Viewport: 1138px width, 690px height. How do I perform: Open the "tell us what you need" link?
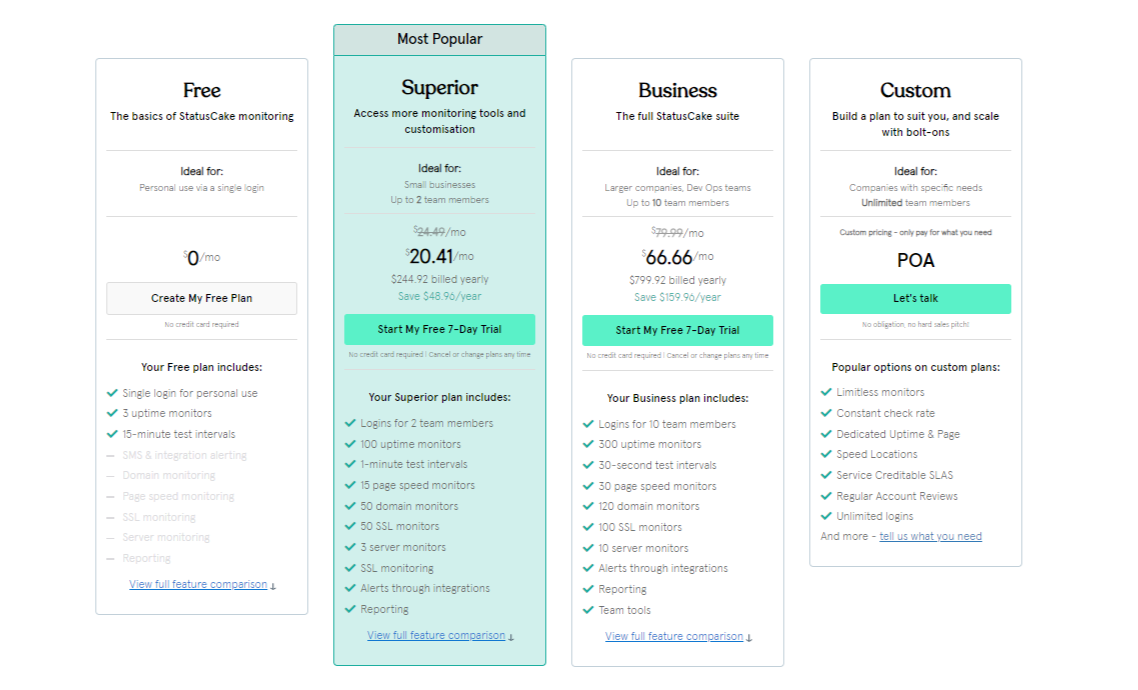click(930, 536)
